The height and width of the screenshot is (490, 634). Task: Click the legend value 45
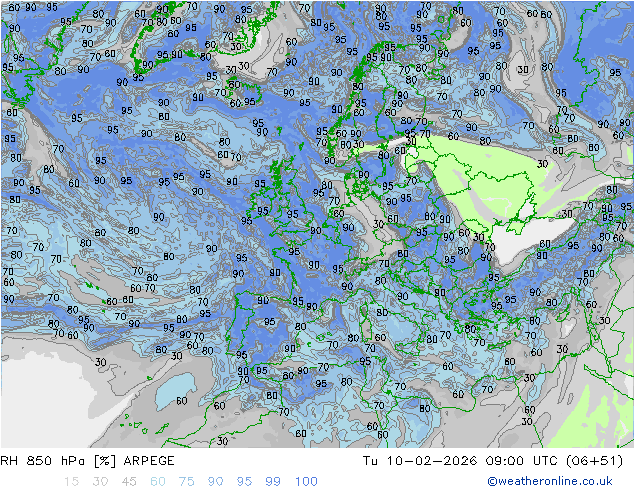coord(129,481)
